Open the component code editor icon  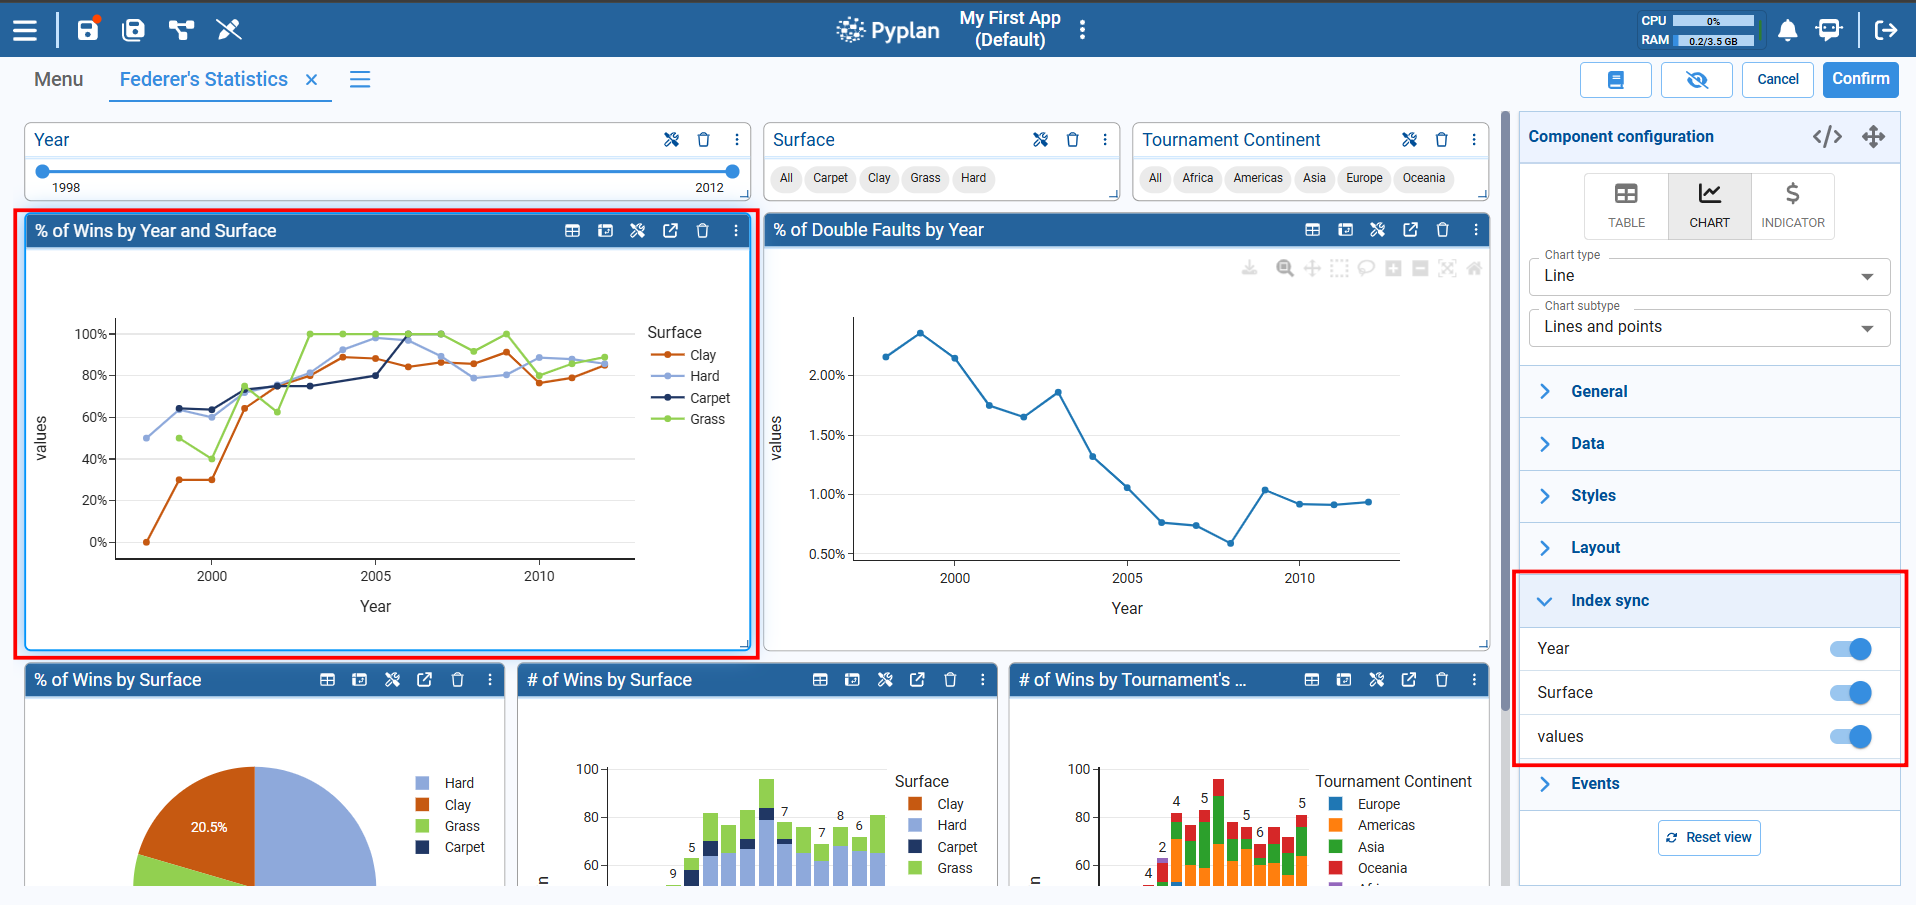tap(1827, 137)
